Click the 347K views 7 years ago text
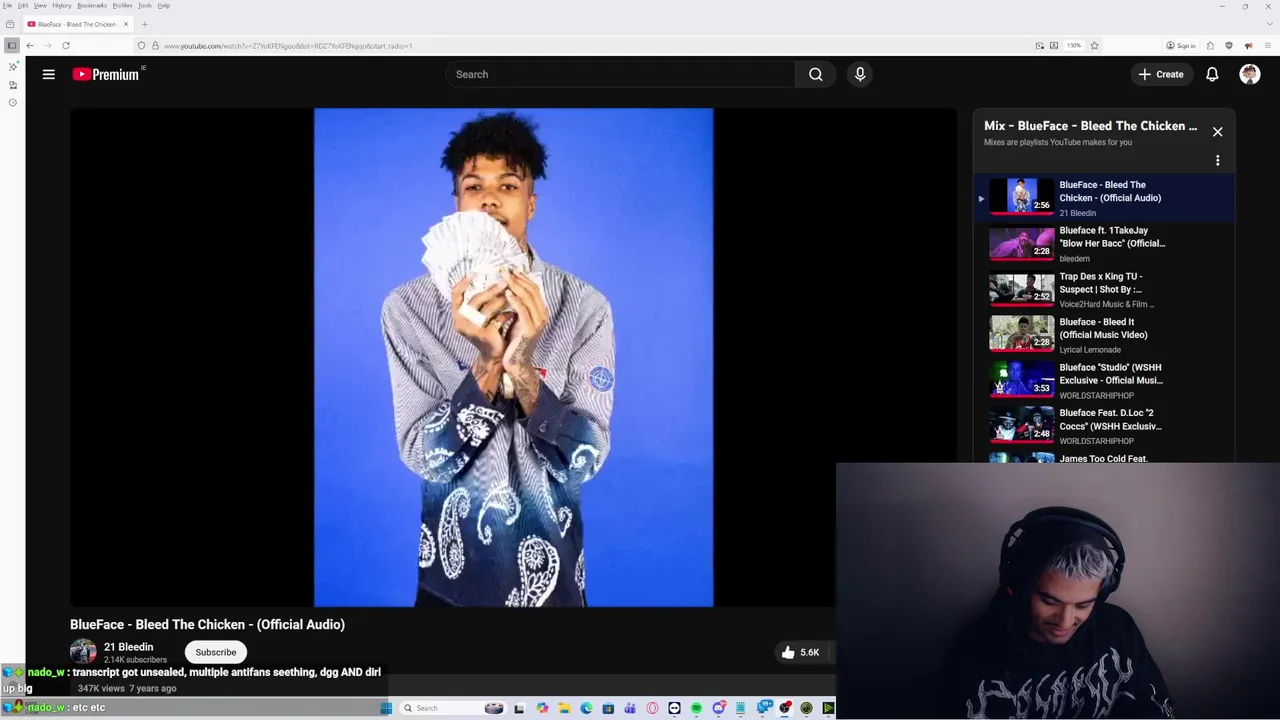 [127, 688]
